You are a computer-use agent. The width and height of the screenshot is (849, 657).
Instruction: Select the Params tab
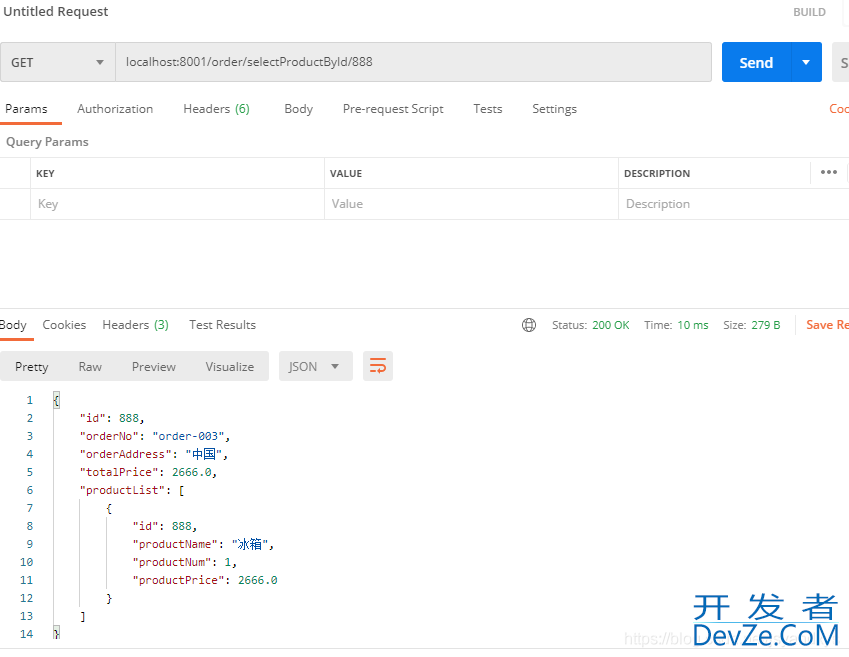27,109
